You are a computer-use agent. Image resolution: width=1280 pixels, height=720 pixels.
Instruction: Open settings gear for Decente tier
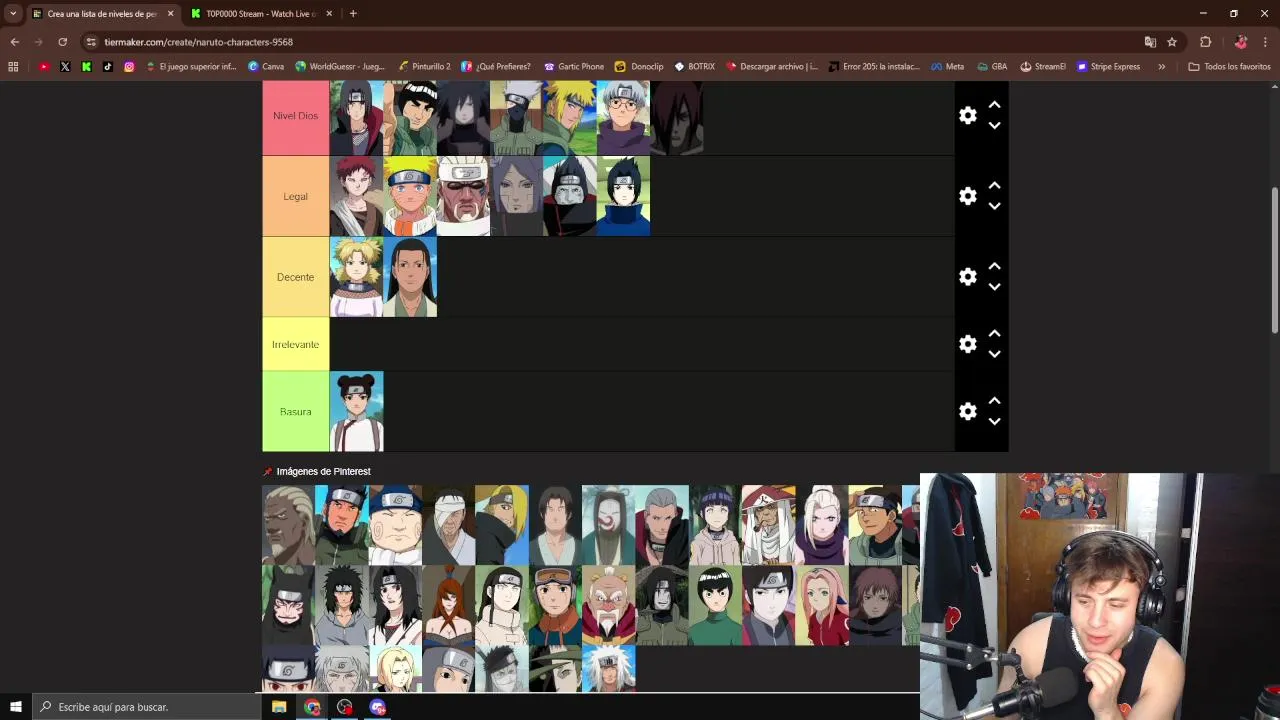(967, 277)
